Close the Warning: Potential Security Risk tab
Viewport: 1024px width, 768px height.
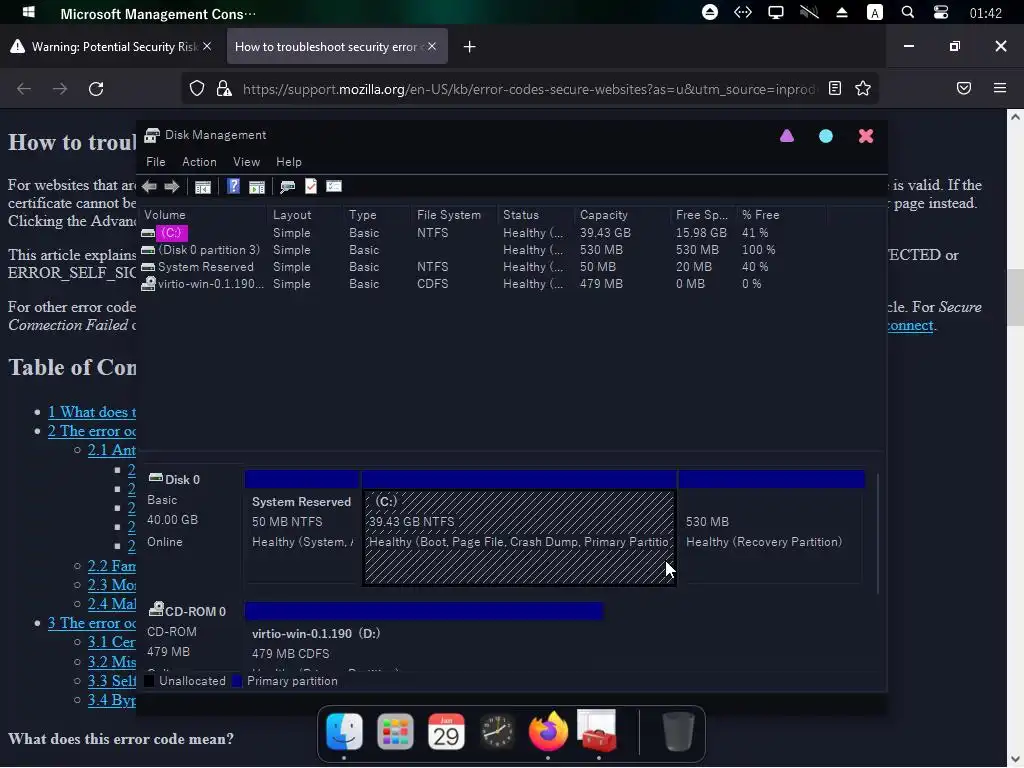[x=207, y=46]
